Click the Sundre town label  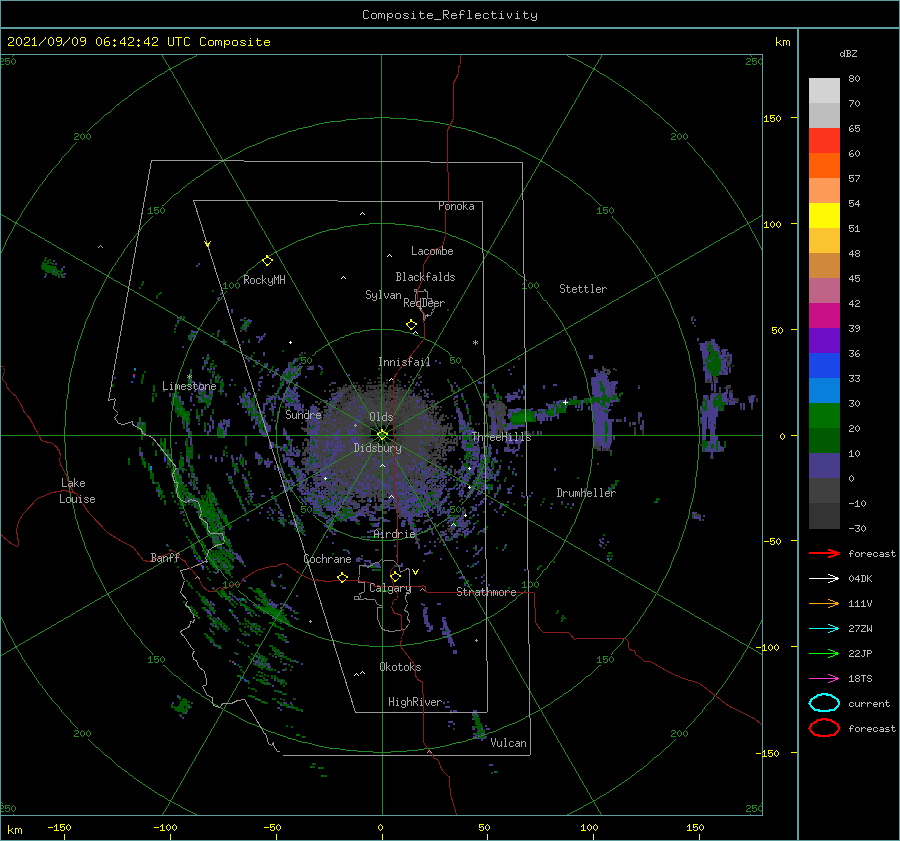coord(304,414)
